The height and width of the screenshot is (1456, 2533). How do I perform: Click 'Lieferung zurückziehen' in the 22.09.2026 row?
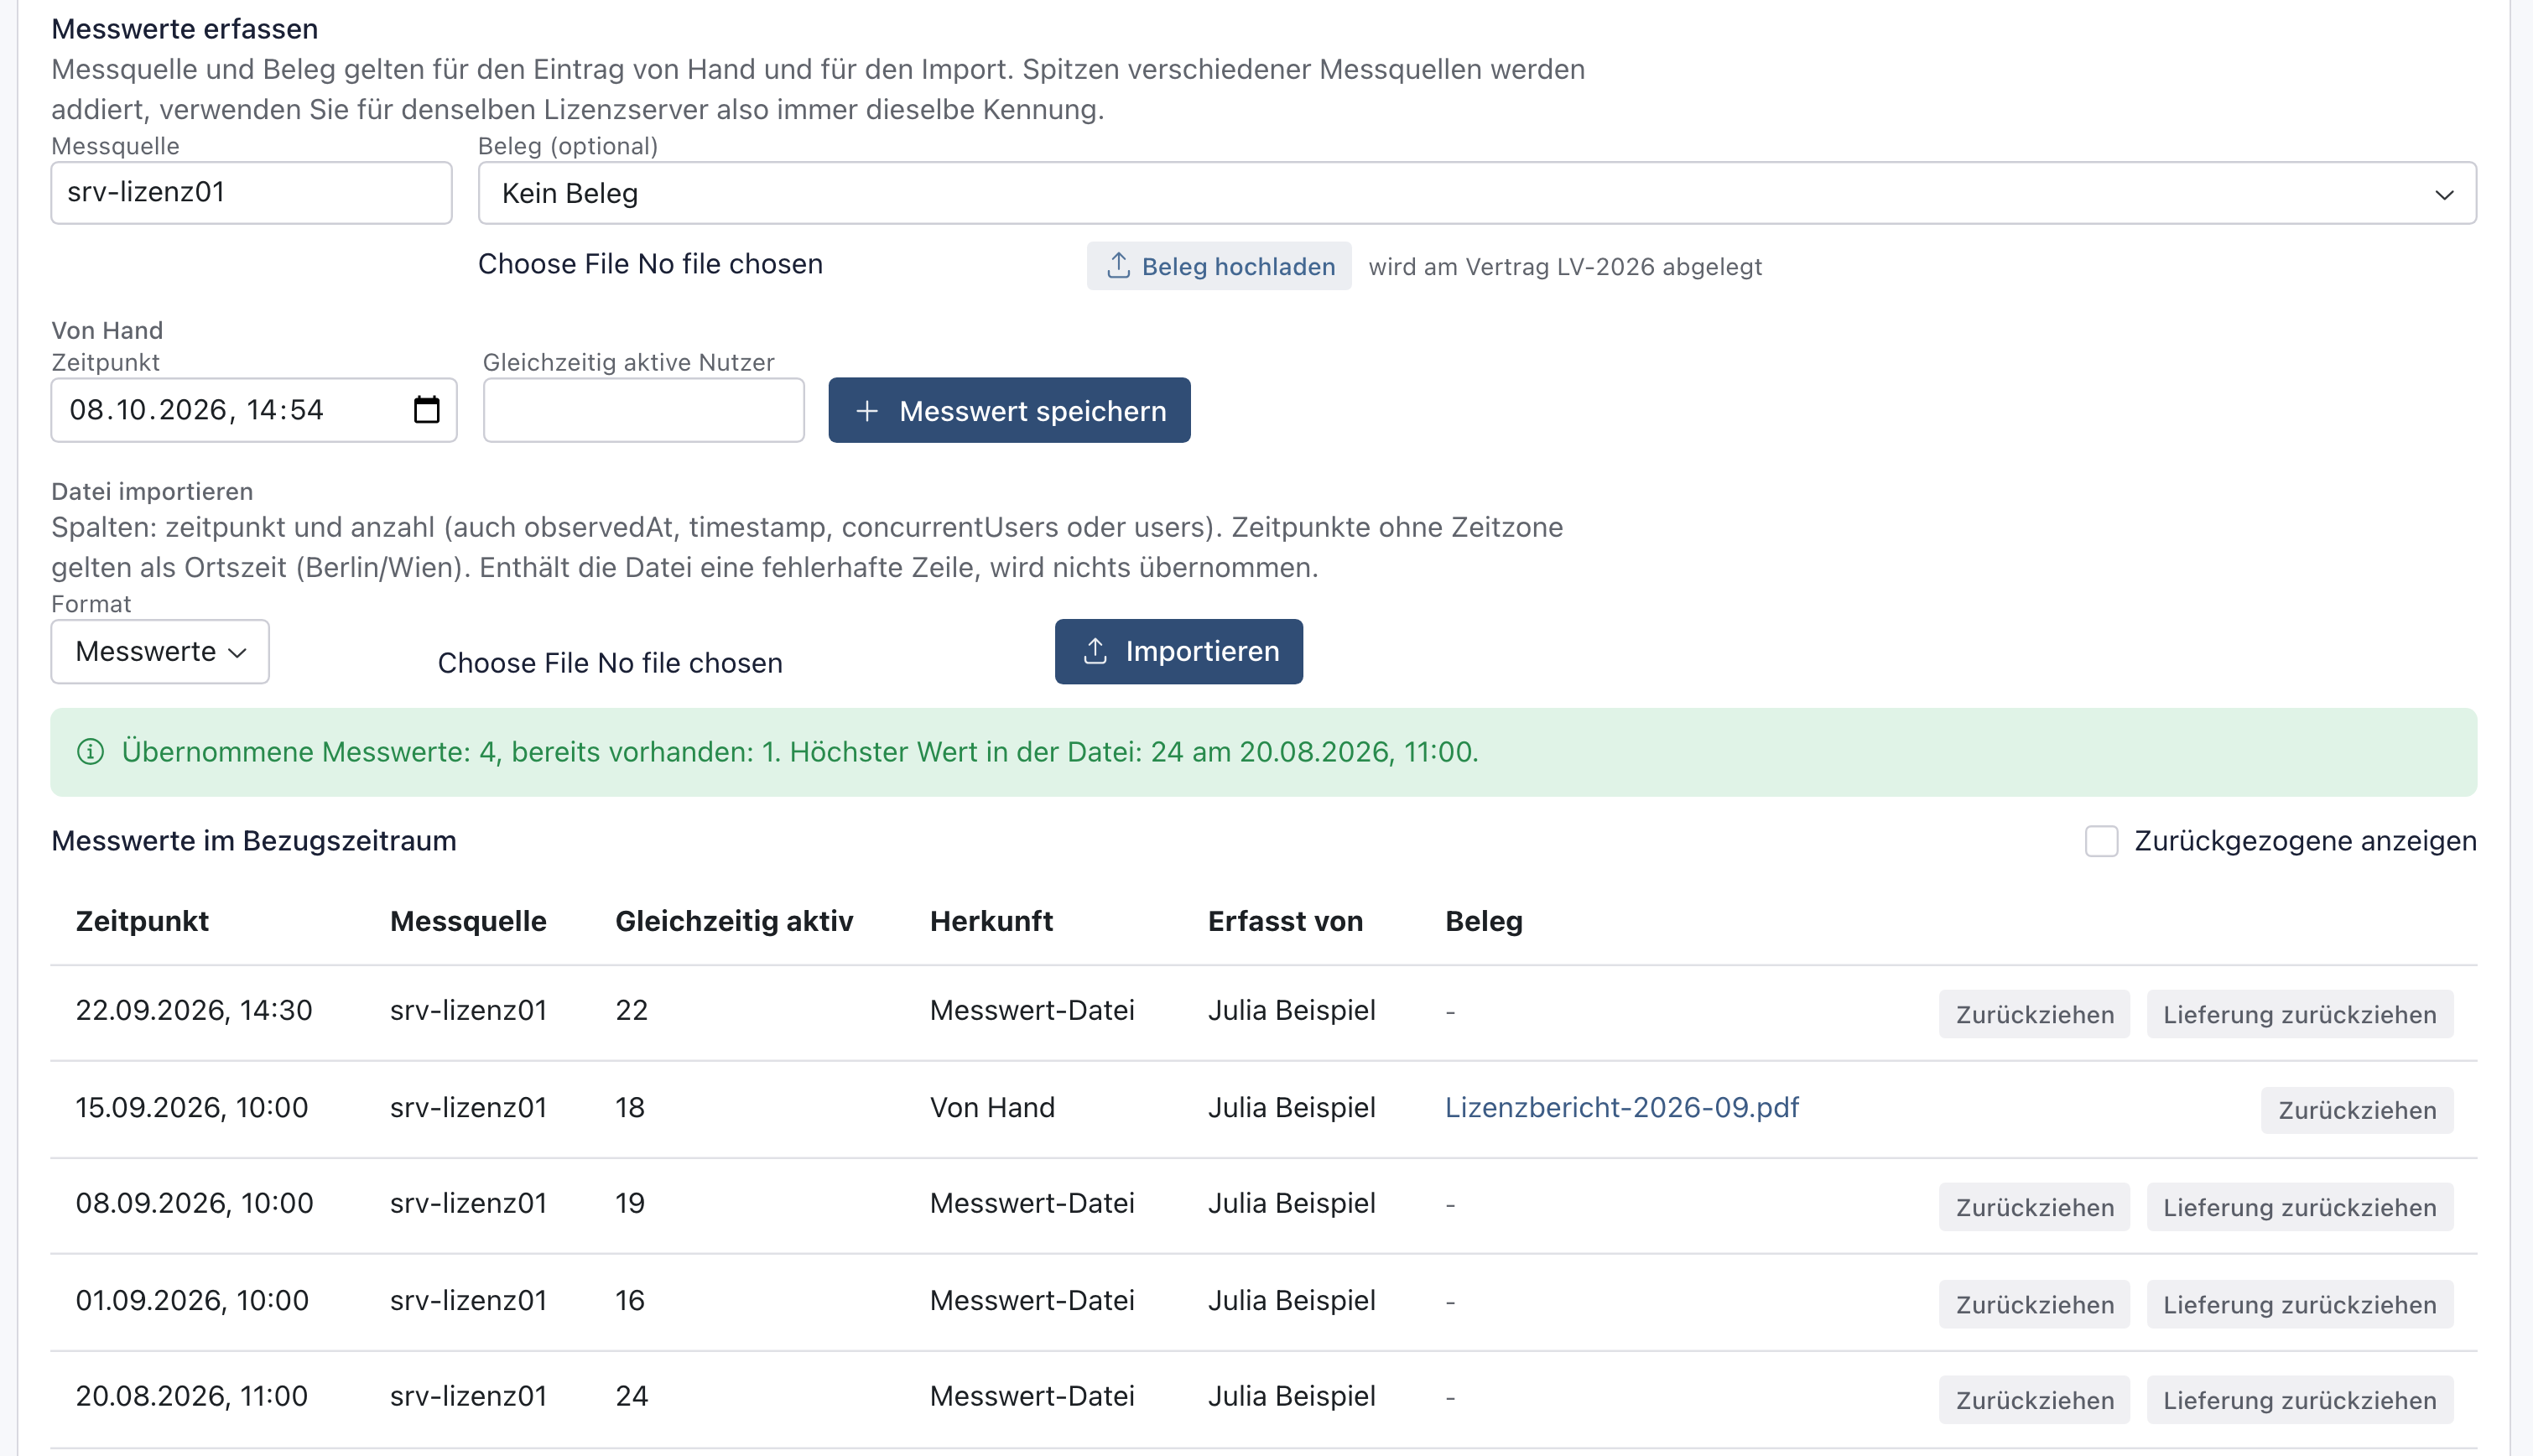click(2299, 1014)
